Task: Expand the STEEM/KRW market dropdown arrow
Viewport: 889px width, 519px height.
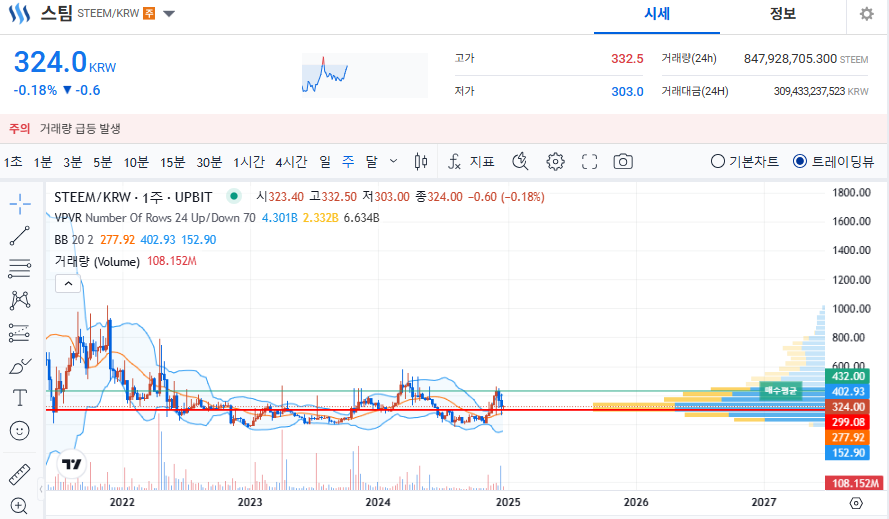Action: pos(169,14)
